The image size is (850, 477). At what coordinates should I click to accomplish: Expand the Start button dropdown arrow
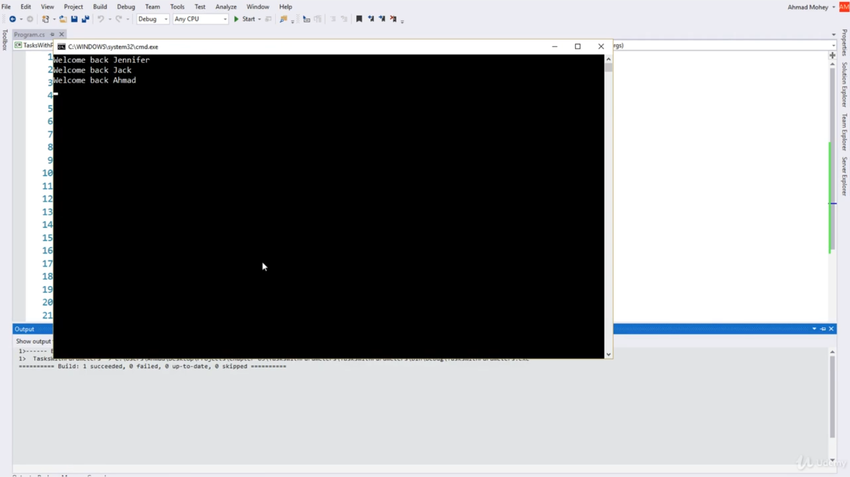point(260,19)
